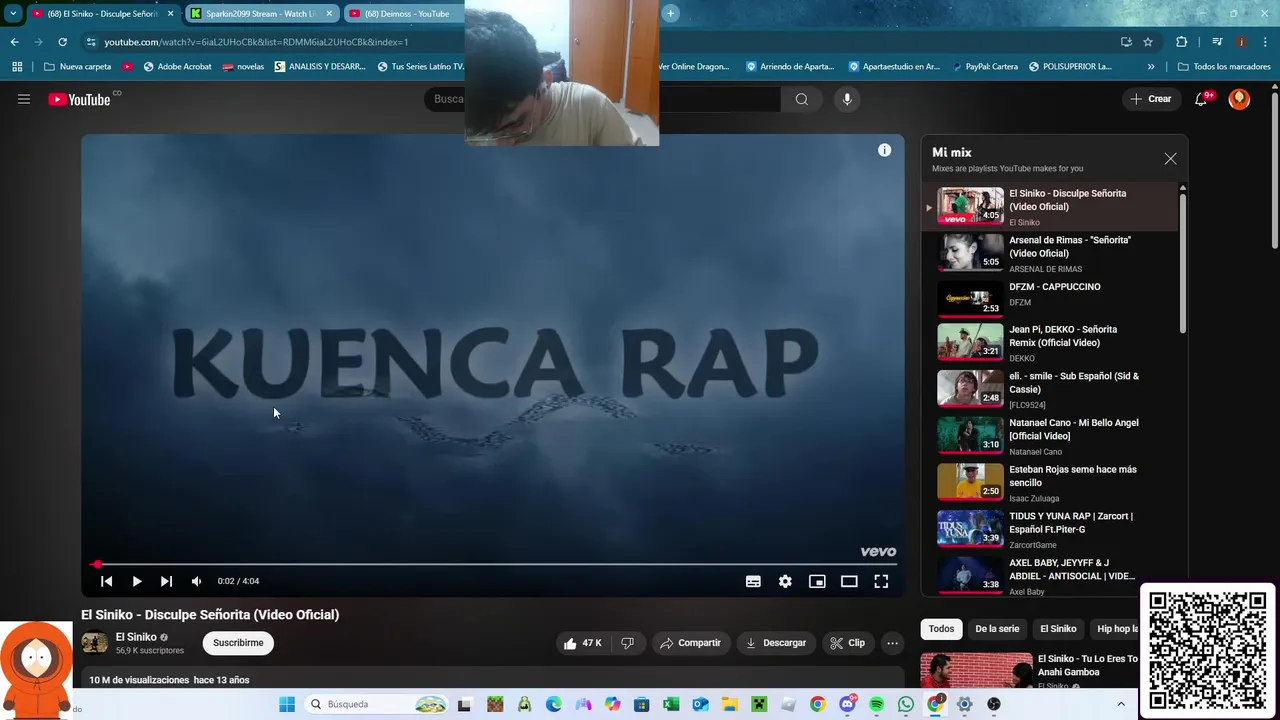Start voice search with microphone icon

click(x=847, y=99)
